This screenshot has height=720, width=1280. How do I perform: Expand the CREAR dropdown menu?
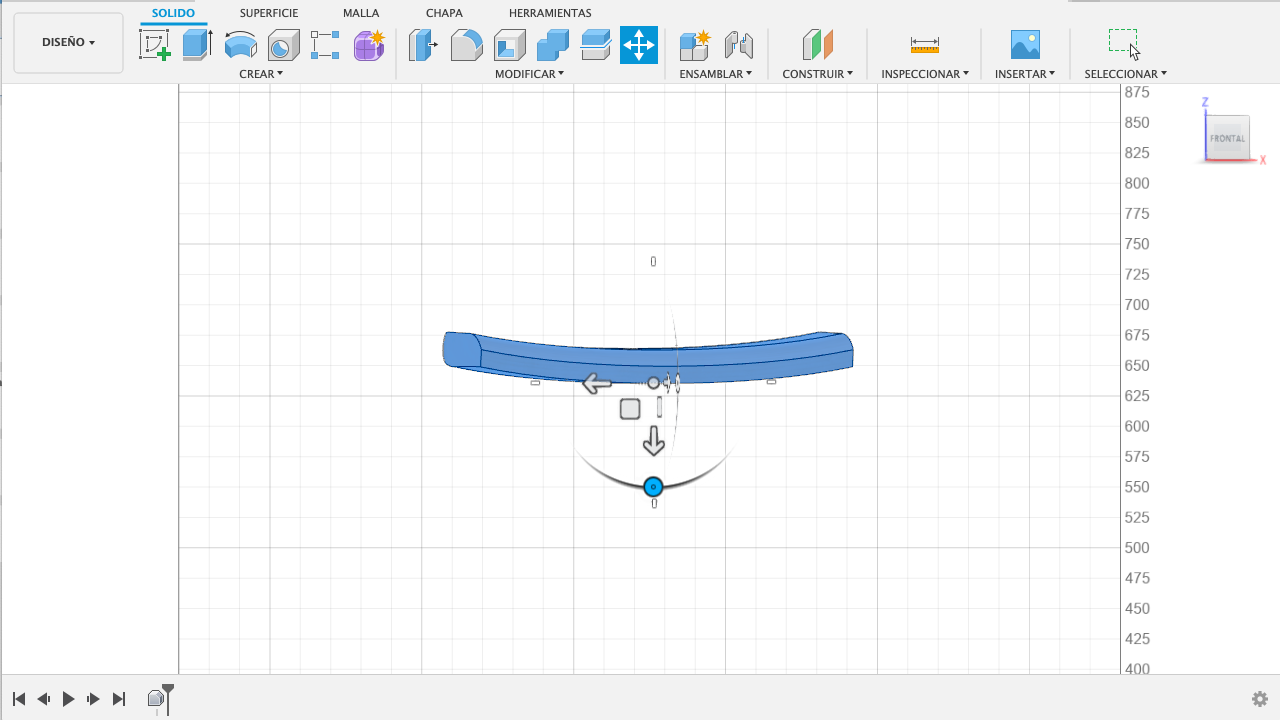point(261,74)
